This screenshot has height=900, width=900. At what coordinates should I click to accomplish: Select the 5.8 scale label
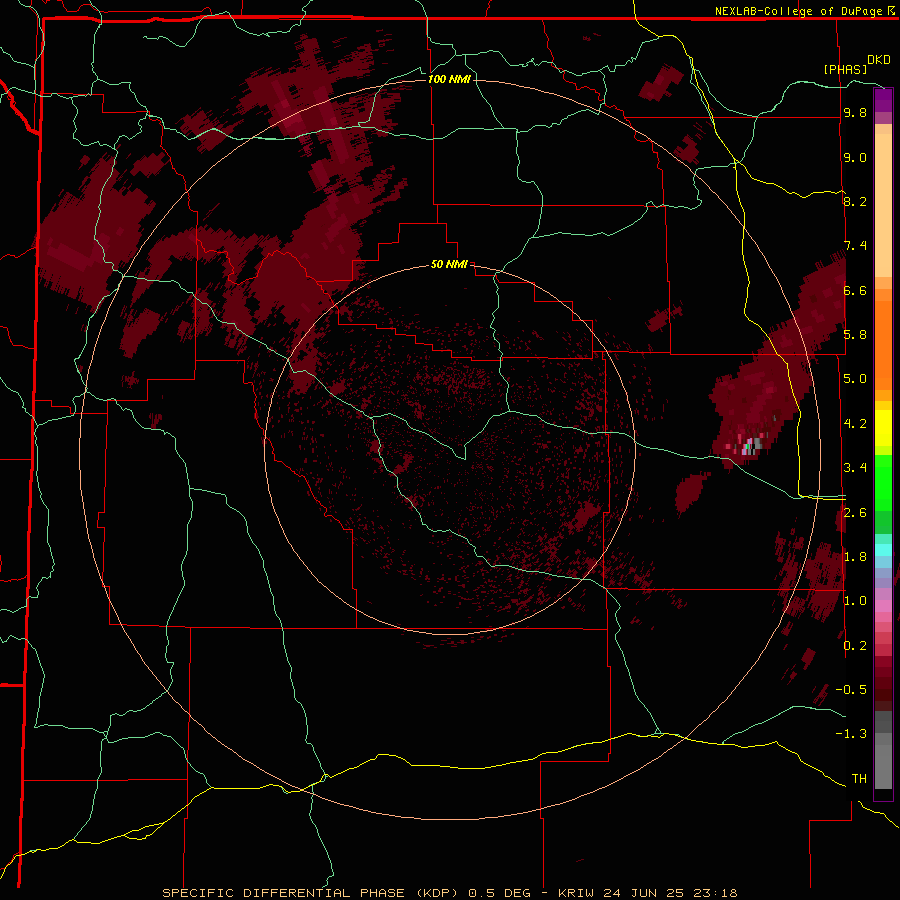[855, 335]
